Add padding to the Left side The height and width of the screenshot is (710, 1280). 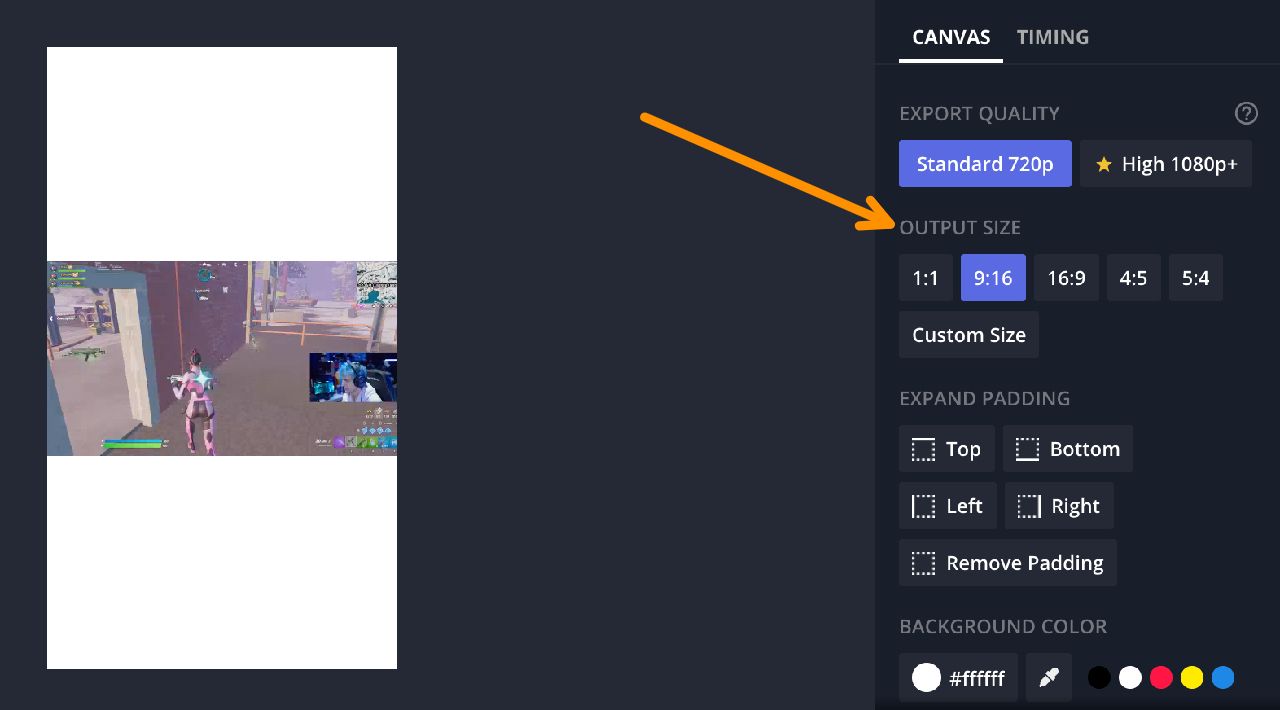click(947, 506)
